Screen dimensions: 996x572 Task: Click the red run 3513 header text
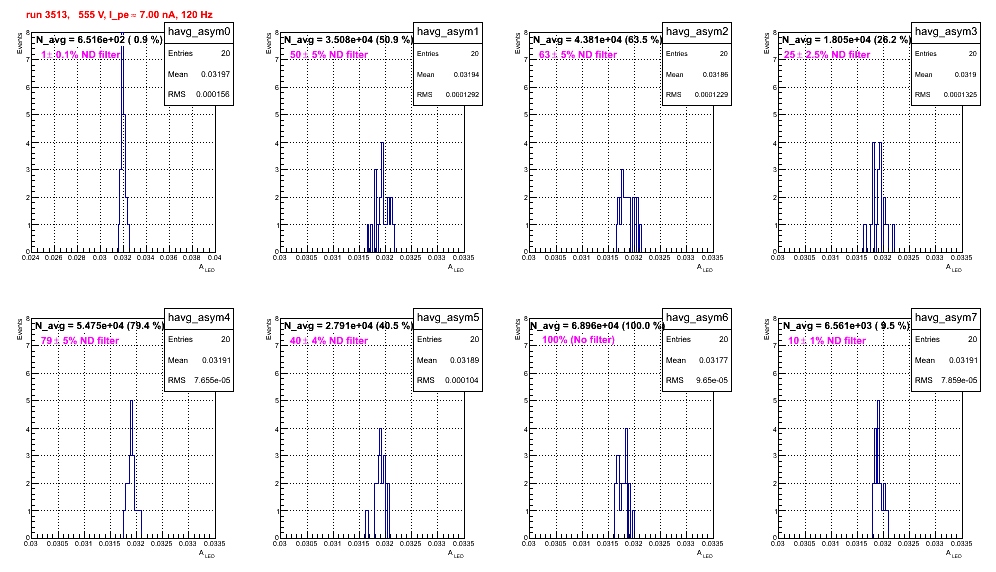point(119,15)
